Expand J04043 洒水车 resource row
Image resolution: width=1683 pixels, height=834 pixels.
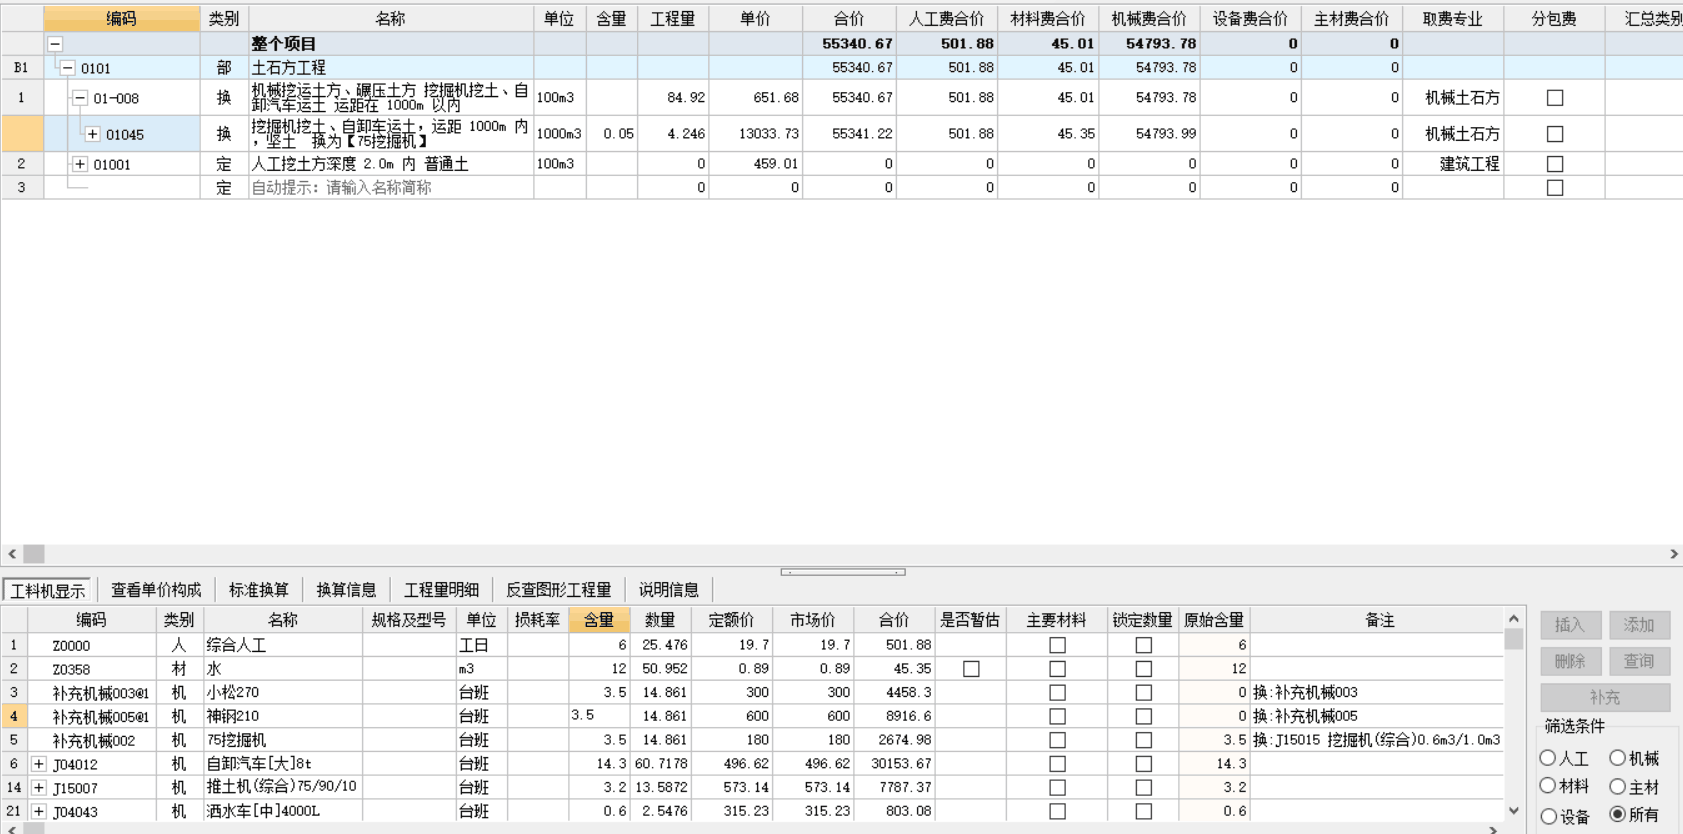coord(39,812)
